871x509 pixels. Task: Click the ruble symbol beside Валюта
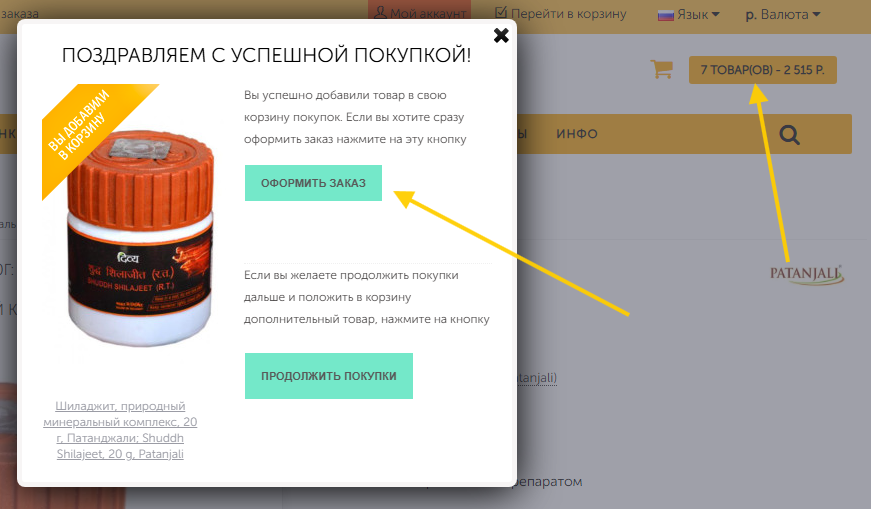(x=750, y=14)
